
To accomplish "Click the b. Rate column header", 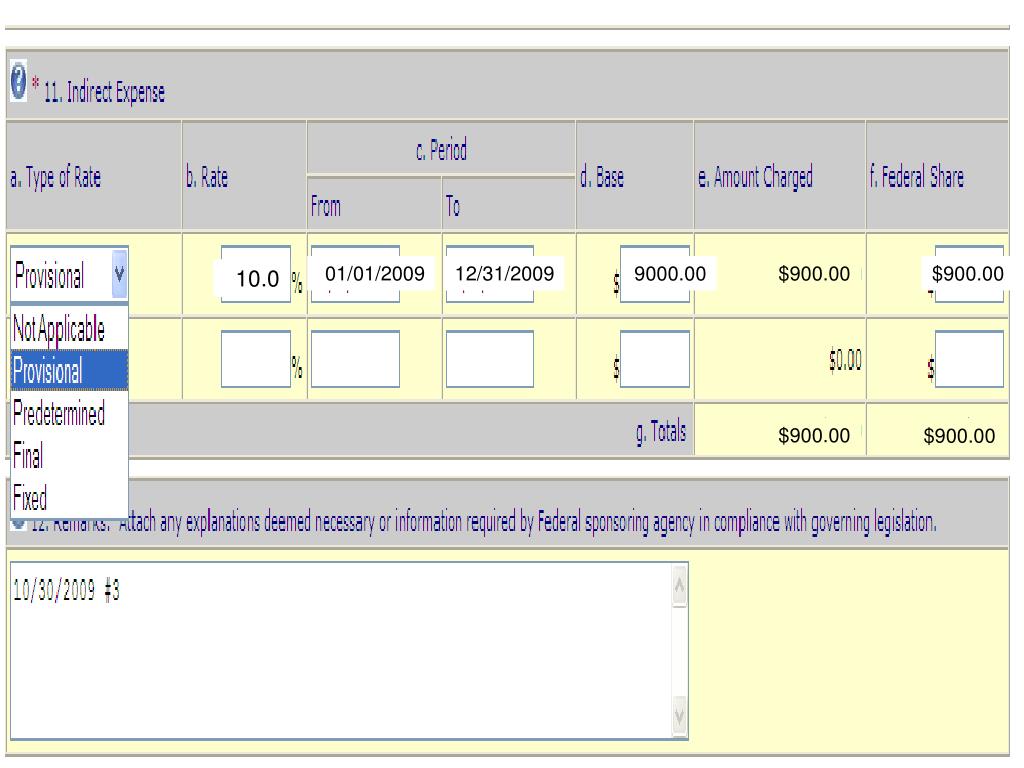I will point(207,177).
